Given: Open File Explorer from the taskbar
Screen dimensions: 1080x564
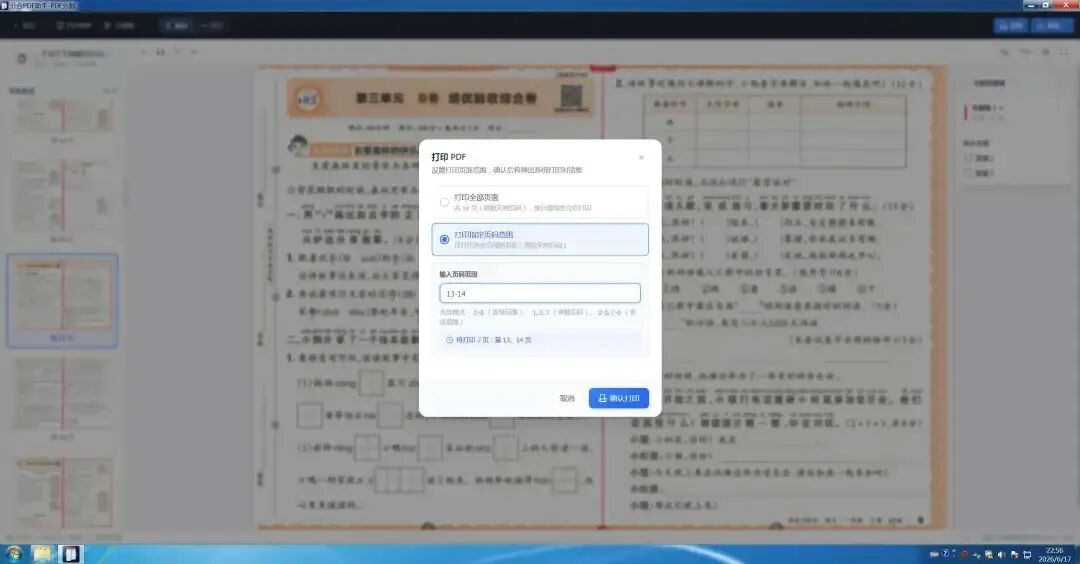Looking at the screenshot, I should pos(43,554).
